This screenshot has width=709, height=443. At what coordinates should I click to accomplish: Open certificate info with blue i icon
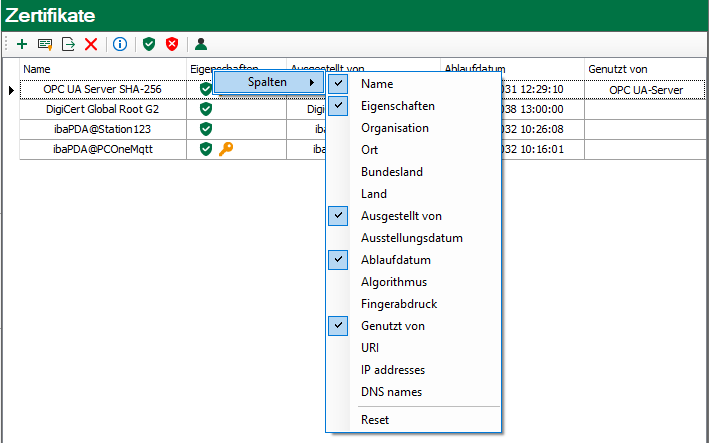click(x=120, y=44)
